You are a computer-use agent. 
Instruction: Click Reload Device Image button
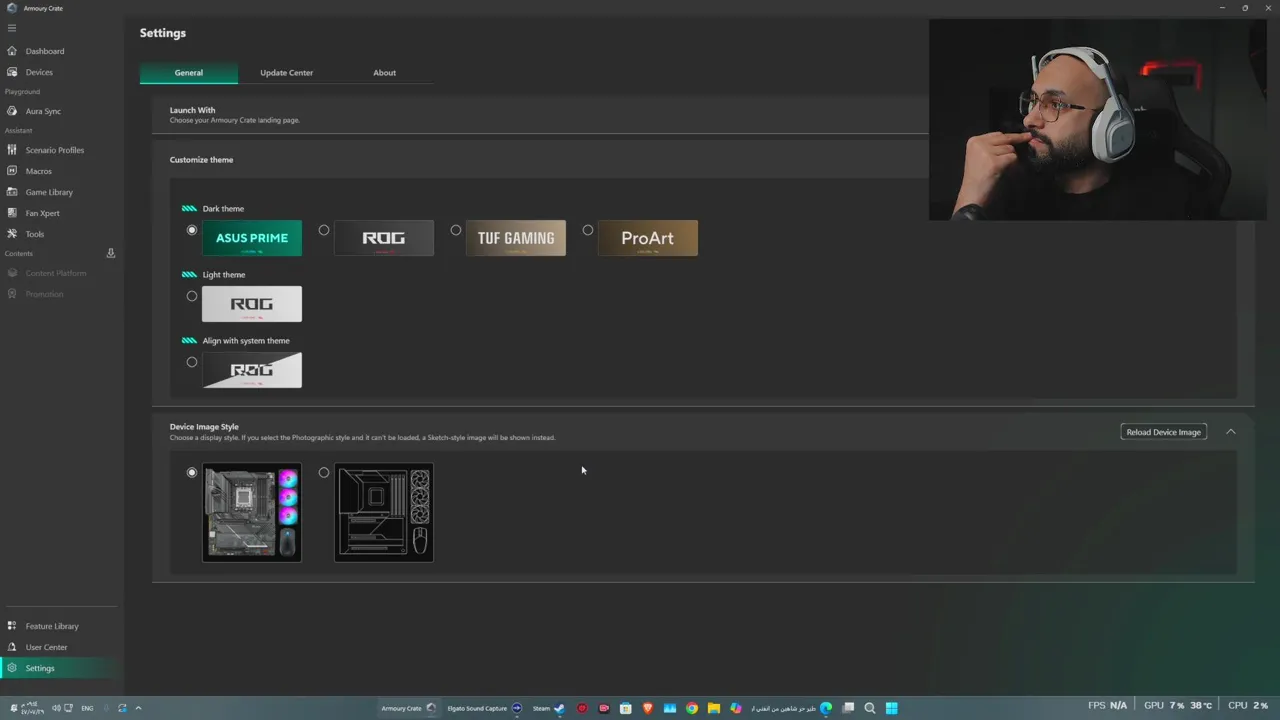pyautogui.click(x=1164, y=432)
